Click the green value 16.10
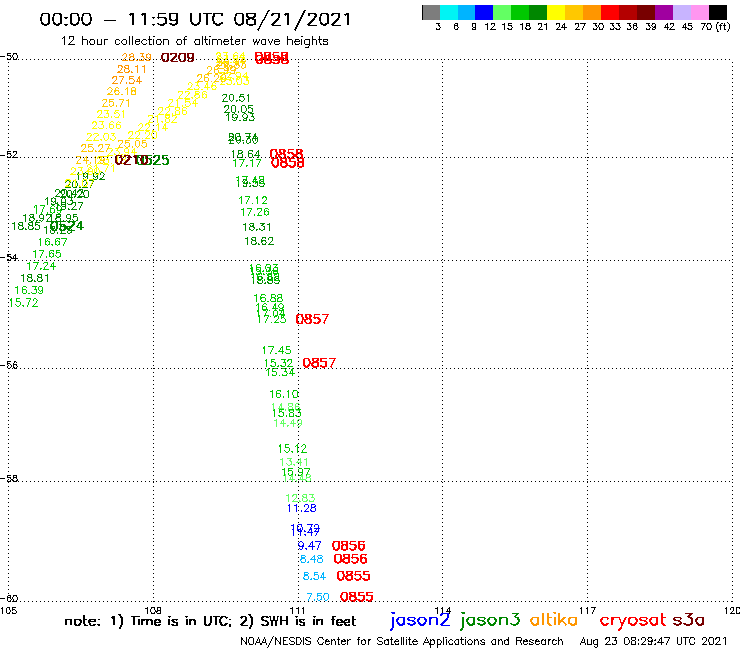The height and width of the screenshot is (650, 740). pyautogui.click(x=284, y=394)
